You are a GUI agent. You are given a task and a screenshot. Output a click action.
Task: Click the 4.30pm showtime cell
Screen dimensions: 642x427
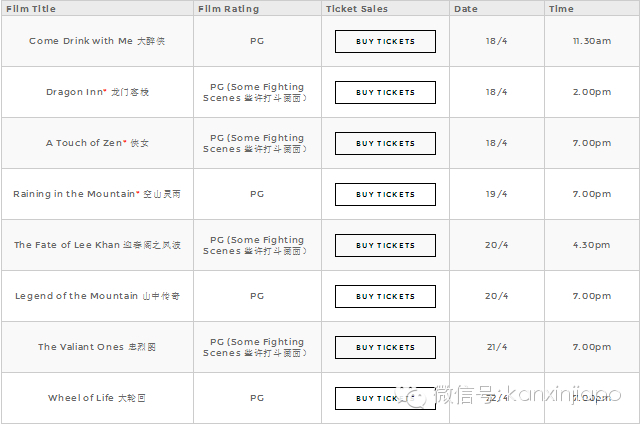[592, 246]
